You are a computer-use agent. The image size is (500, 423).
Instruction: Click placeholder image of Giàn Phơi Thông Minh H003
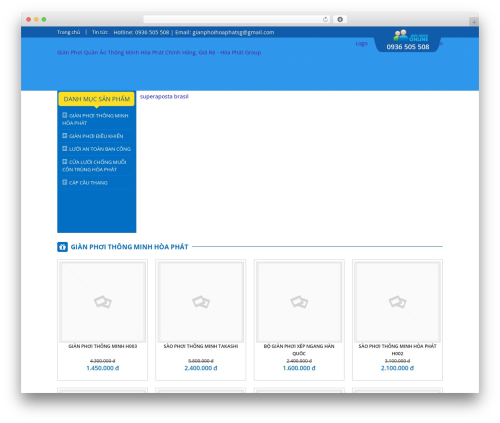coord(103,302)
